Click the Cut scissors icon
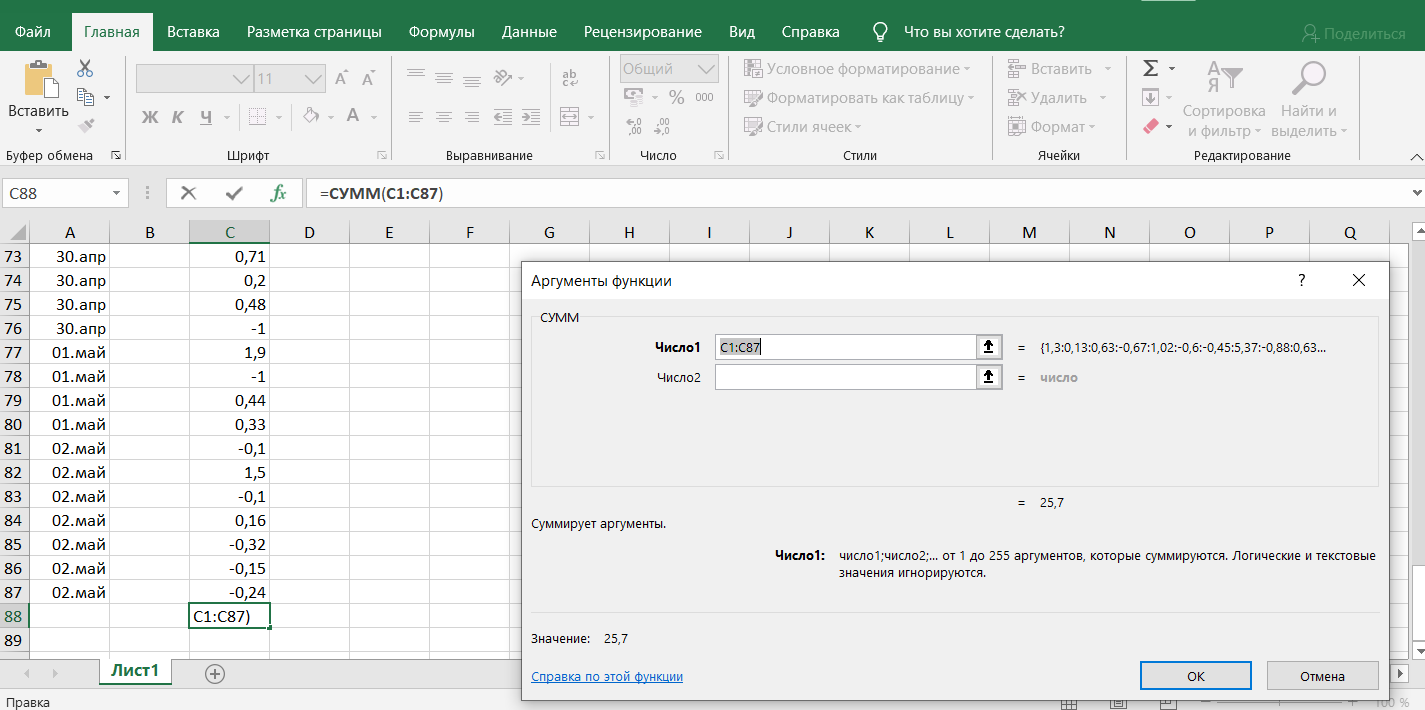 point(85,69)
